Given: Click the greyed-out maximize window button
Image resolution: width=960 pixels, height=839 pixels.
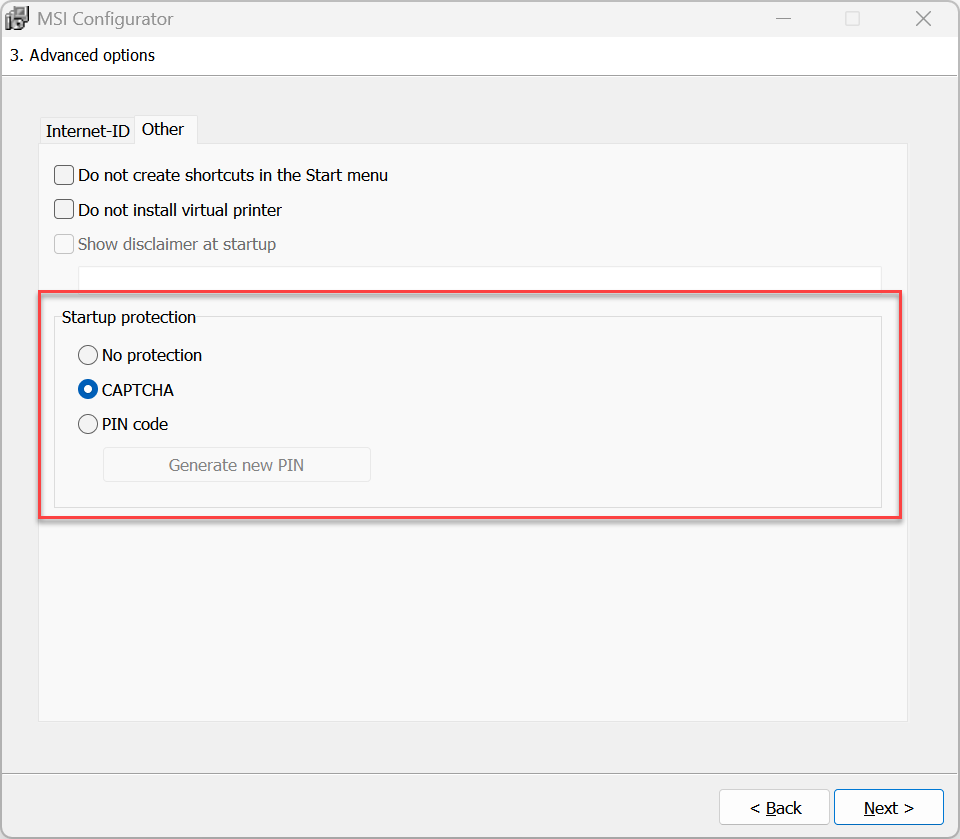Looking at the screenshot, I should (852, 19).
